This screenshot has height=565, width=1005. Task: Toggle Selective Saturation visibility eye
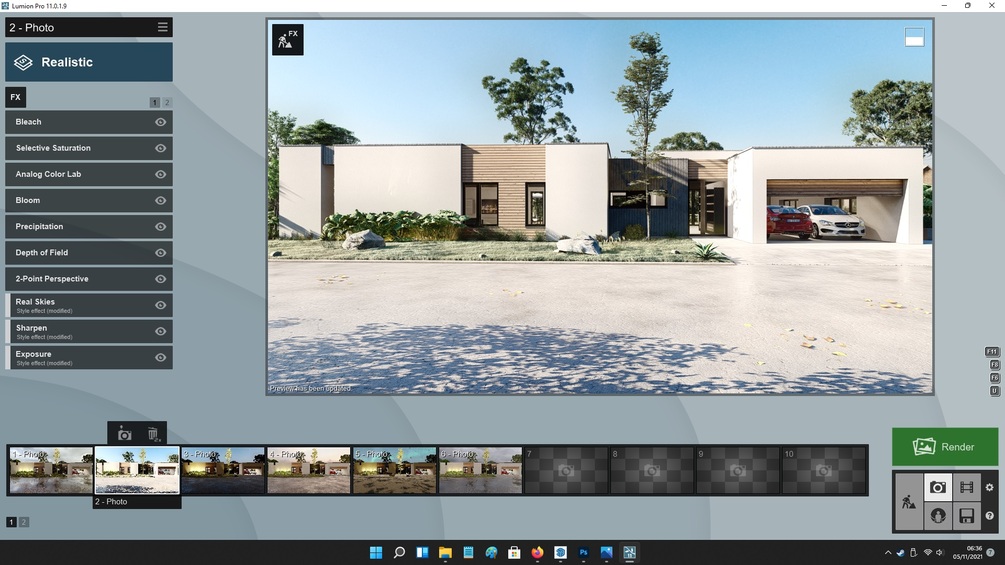[x=160, y=148]
